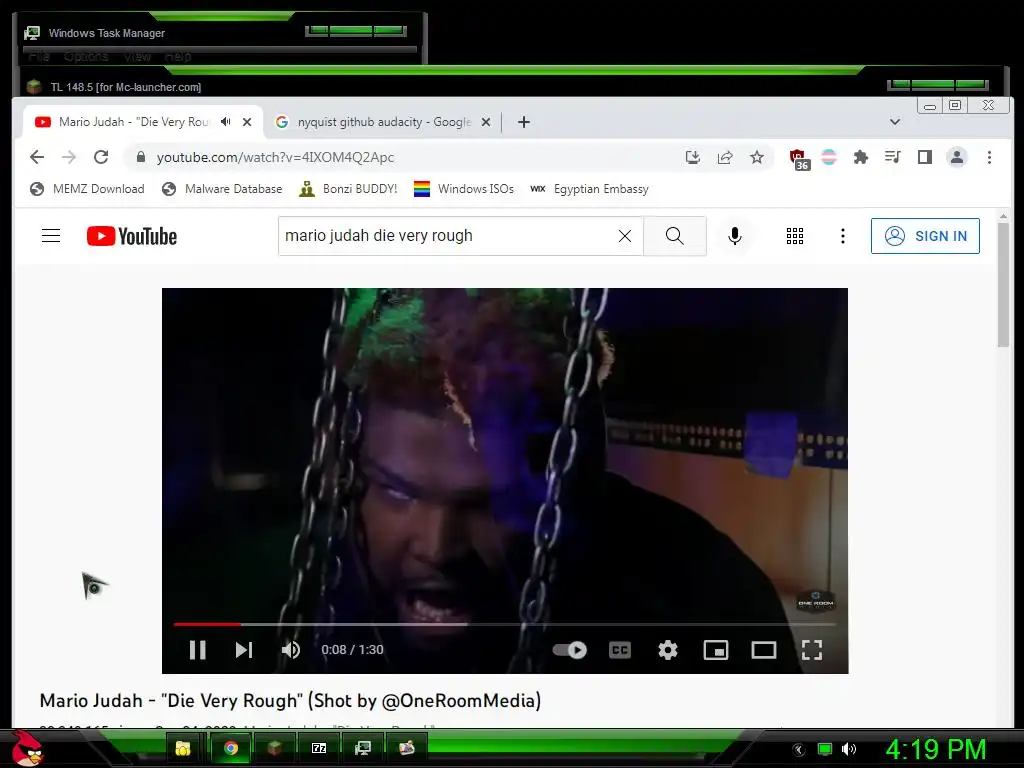
Task: Enable miniplayer mode
Action: [716, 650]
